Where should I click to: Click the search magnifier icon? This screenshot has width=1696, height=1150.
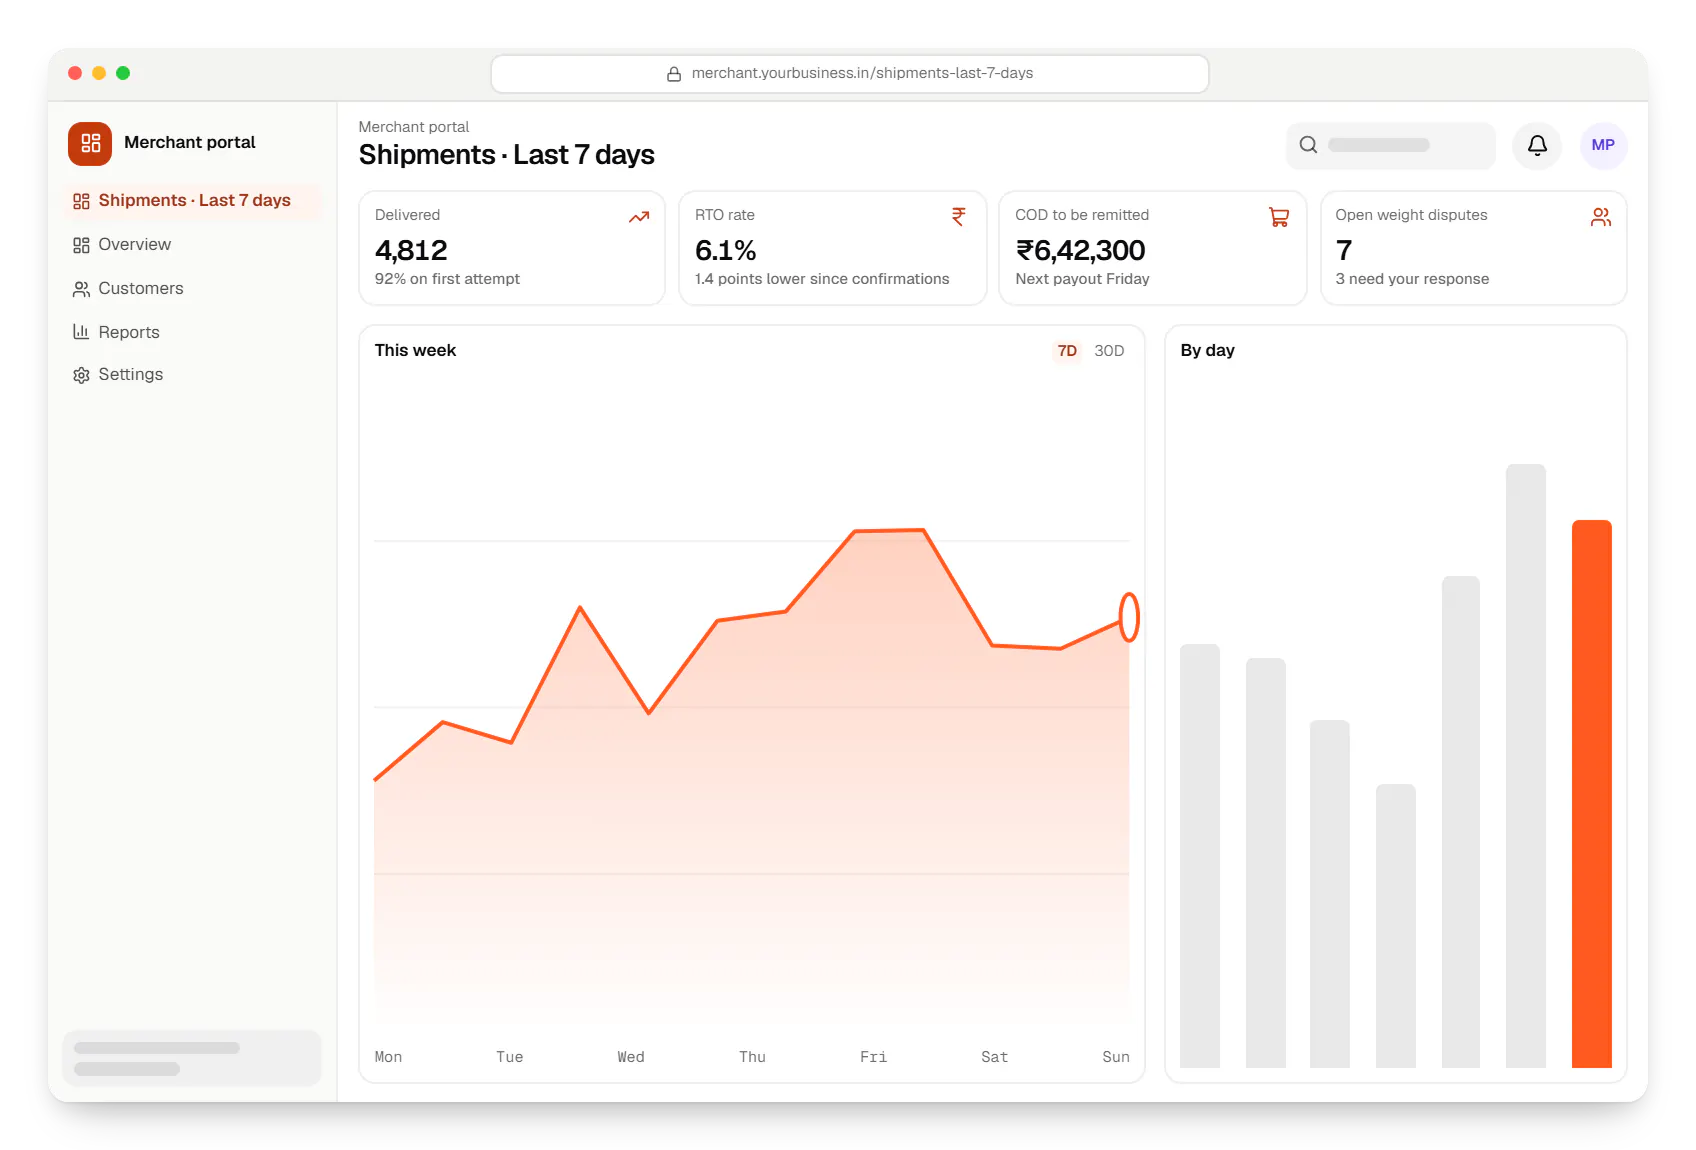[1308, 145]
